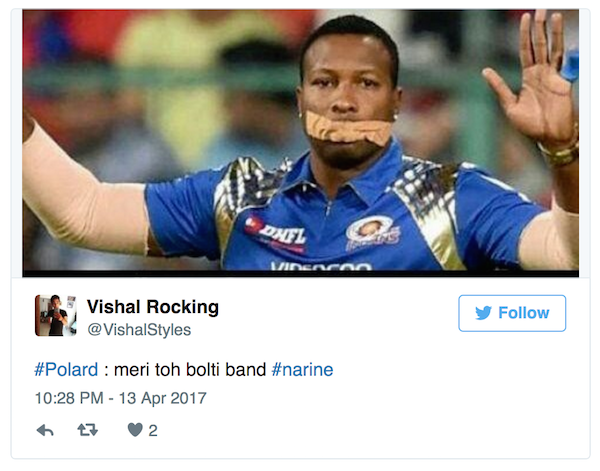This screenshot has width=600, height=471.
Task: Click the Twitter bird icon in Follow button
Action: (483, 313)
